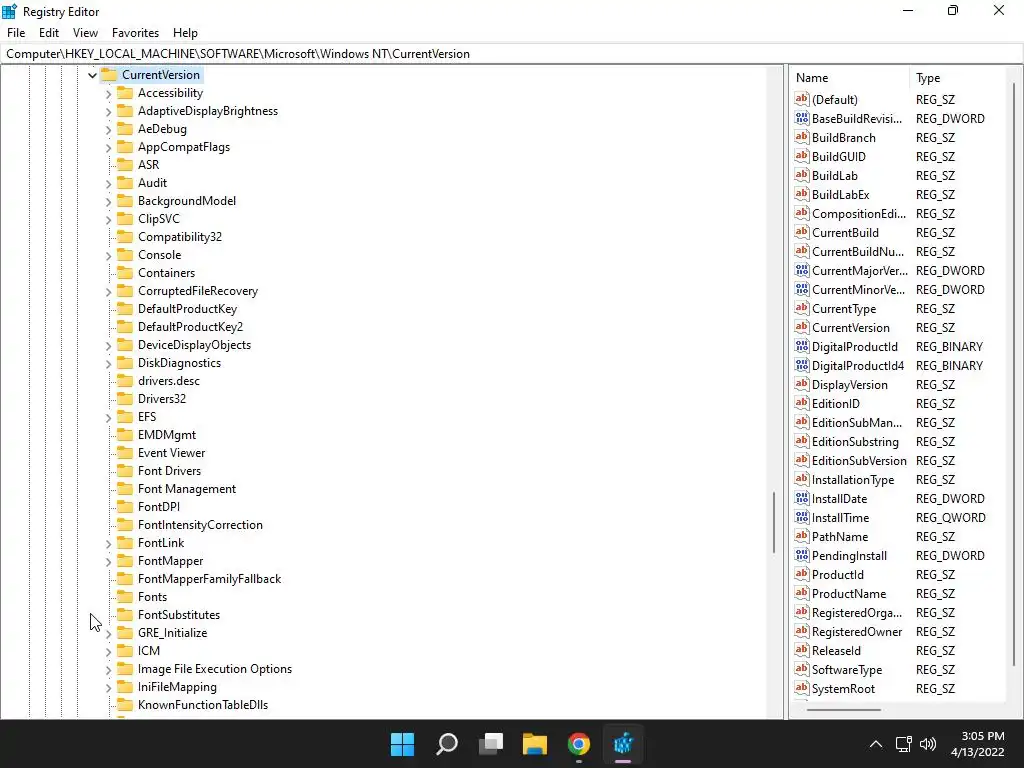Select the ProductId value

click(x=837, y=575)
